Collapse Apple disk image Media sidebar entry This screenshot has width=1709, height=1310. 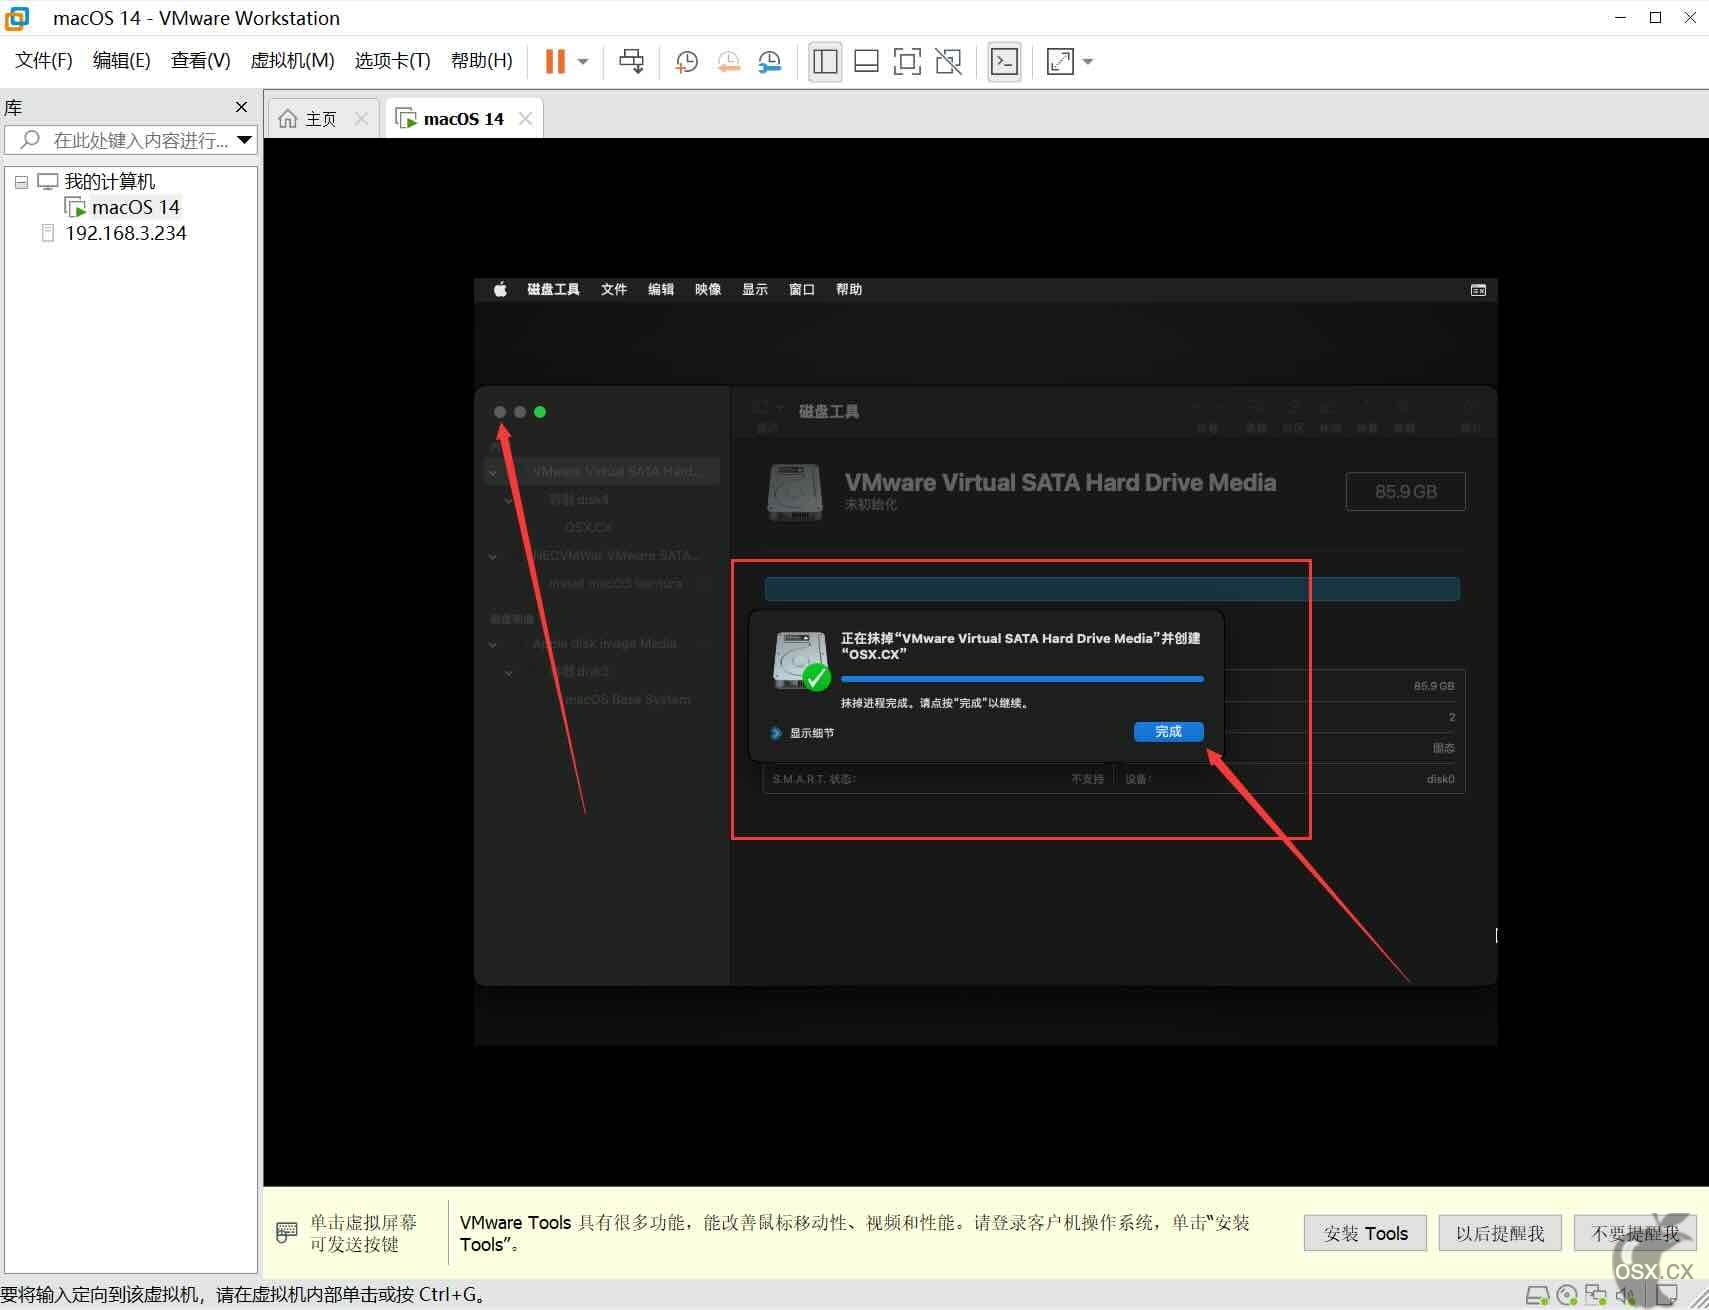(493, 644)
